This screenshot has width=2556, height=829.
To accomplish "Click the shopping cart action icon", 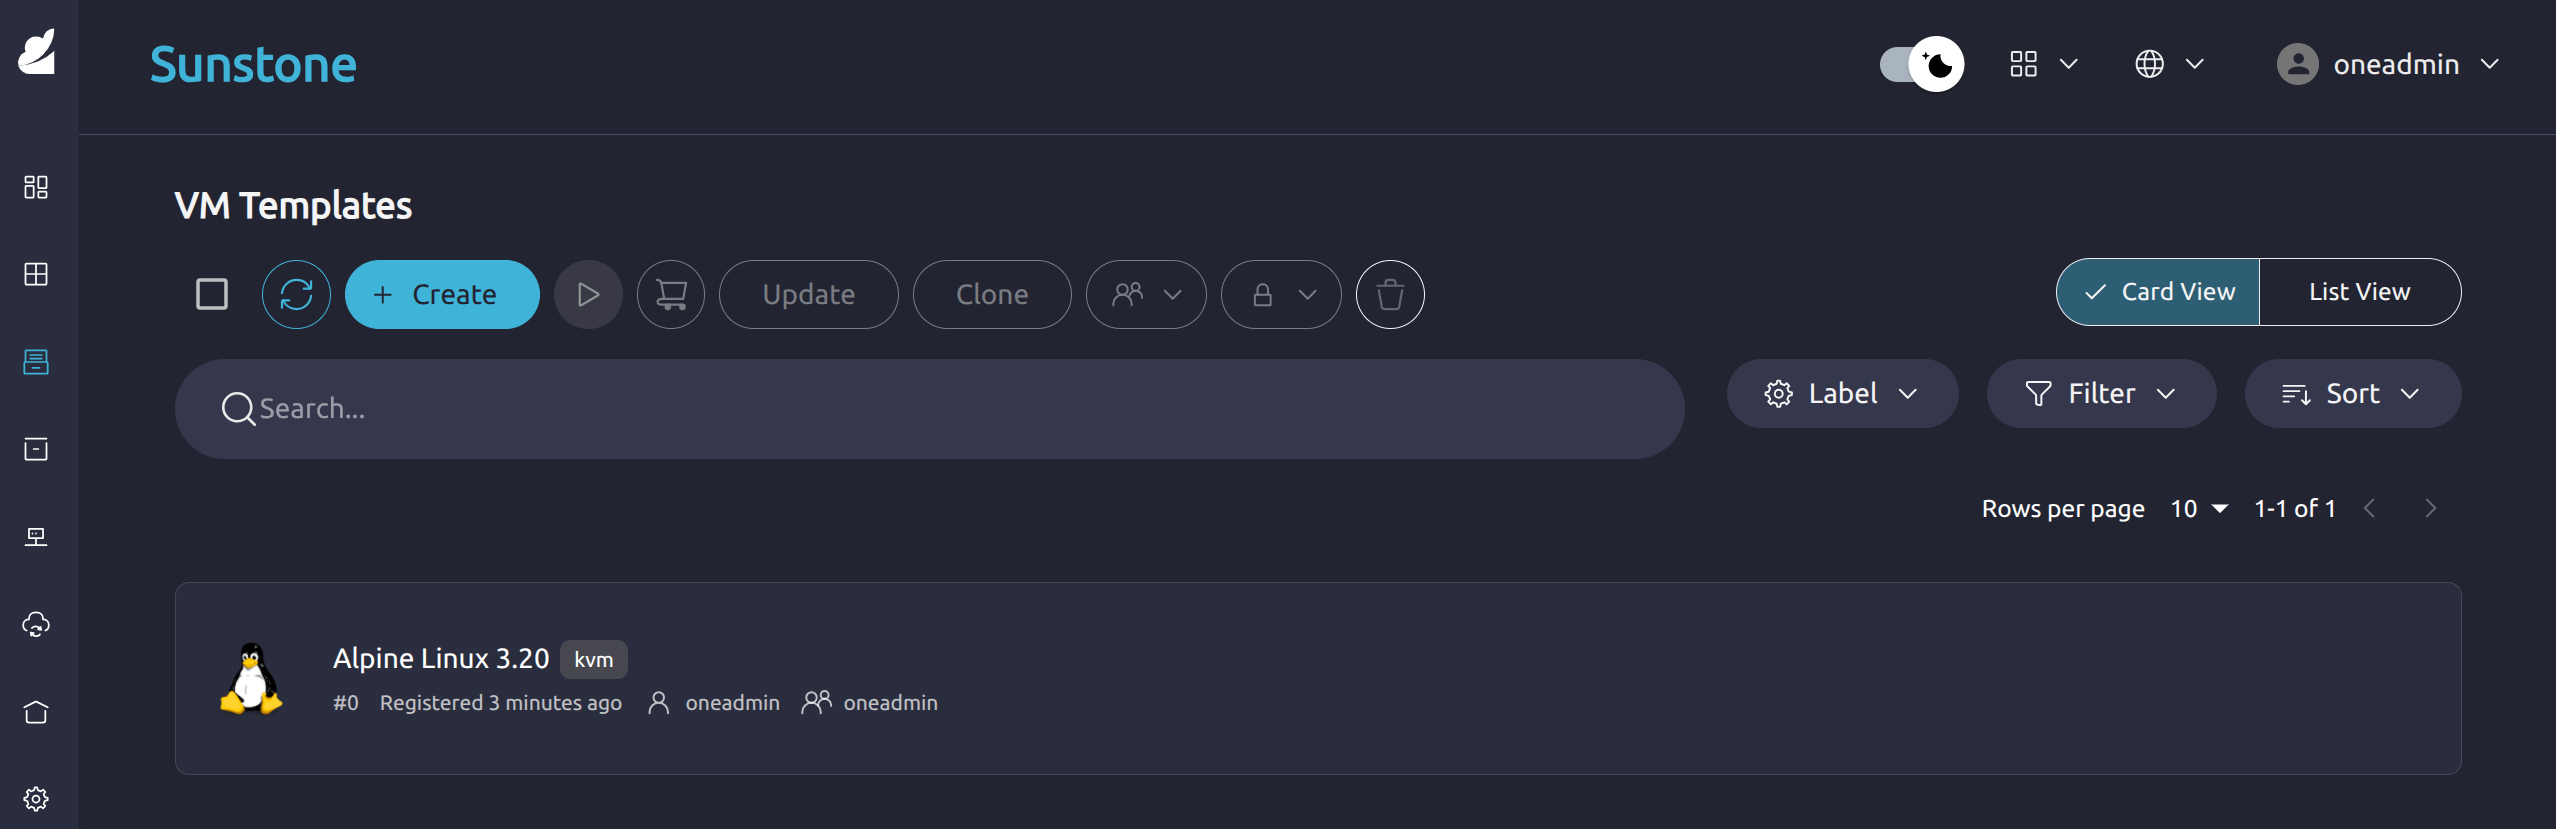I will coord(670,294).
